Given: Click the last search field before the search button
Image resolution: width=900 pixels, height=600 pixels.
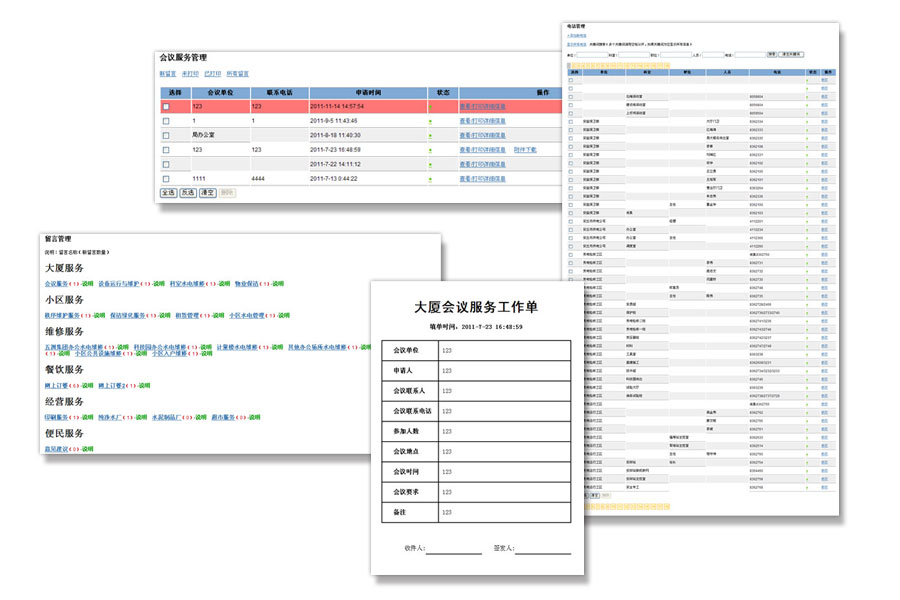Looking at the screenshot, I should pyautogui.click(x=750, y=55).
